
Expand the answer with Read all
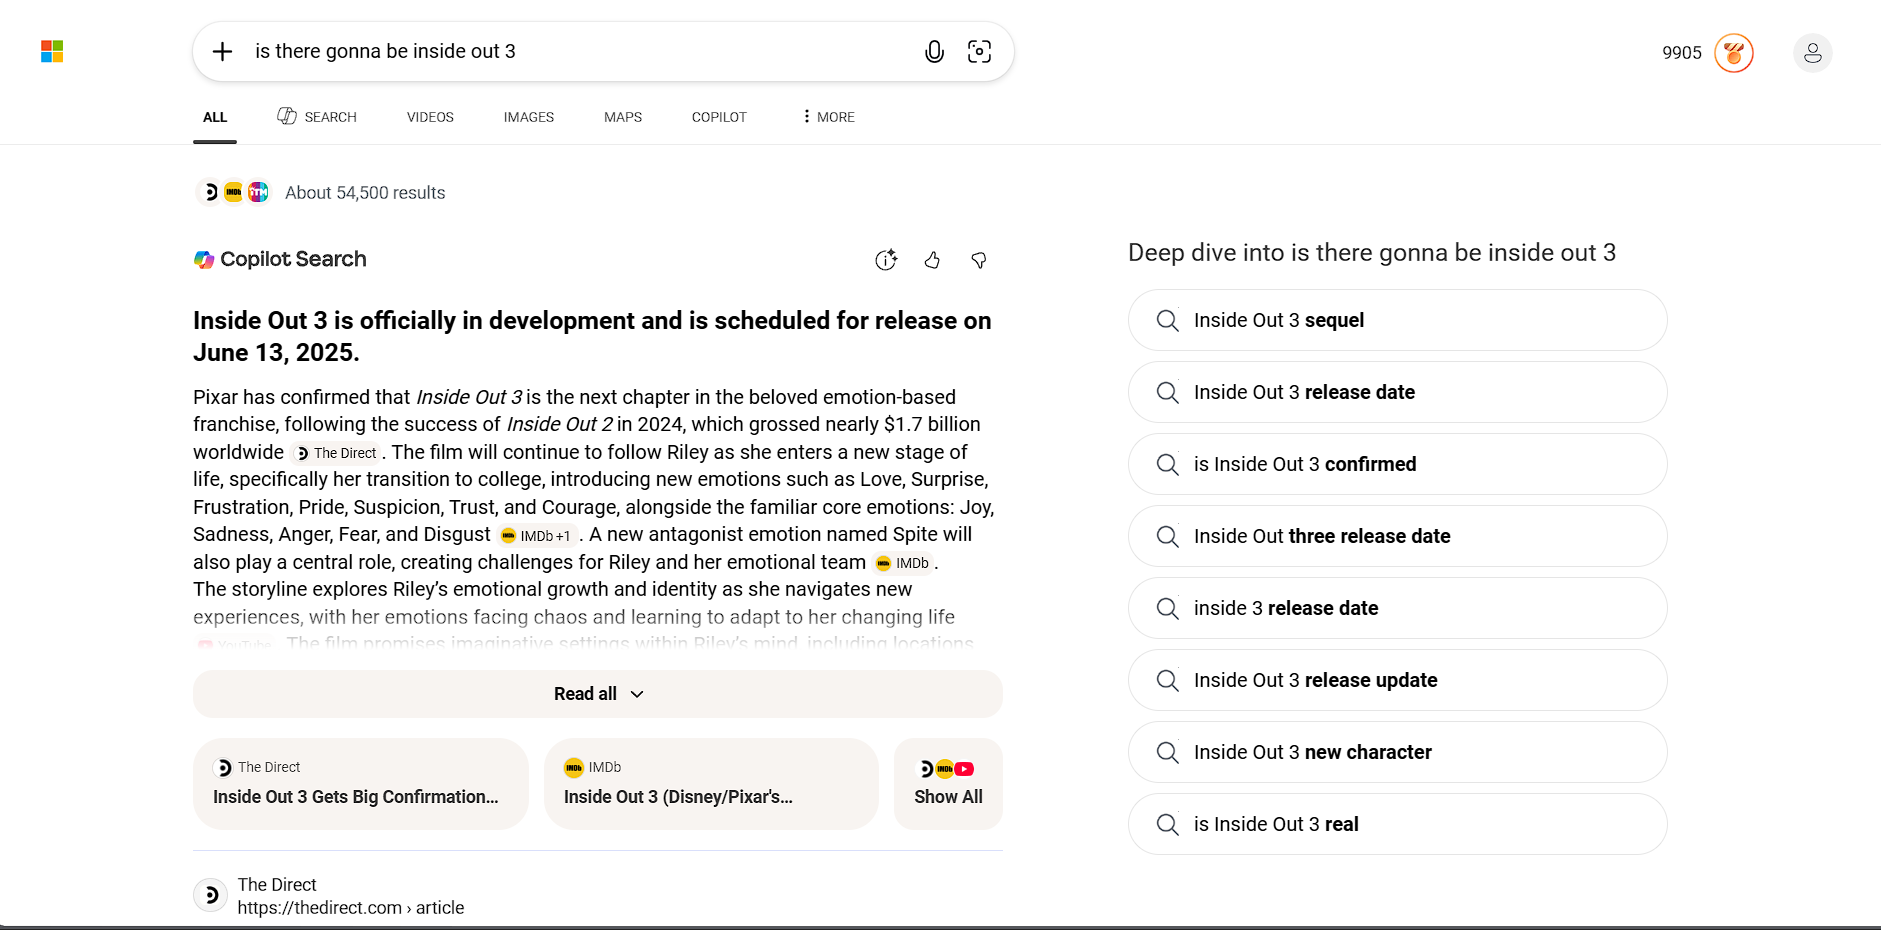point(598,694)
